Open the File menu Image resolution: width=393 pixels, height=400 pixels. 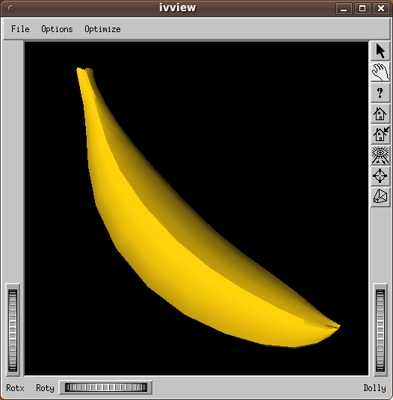point(20,29)
